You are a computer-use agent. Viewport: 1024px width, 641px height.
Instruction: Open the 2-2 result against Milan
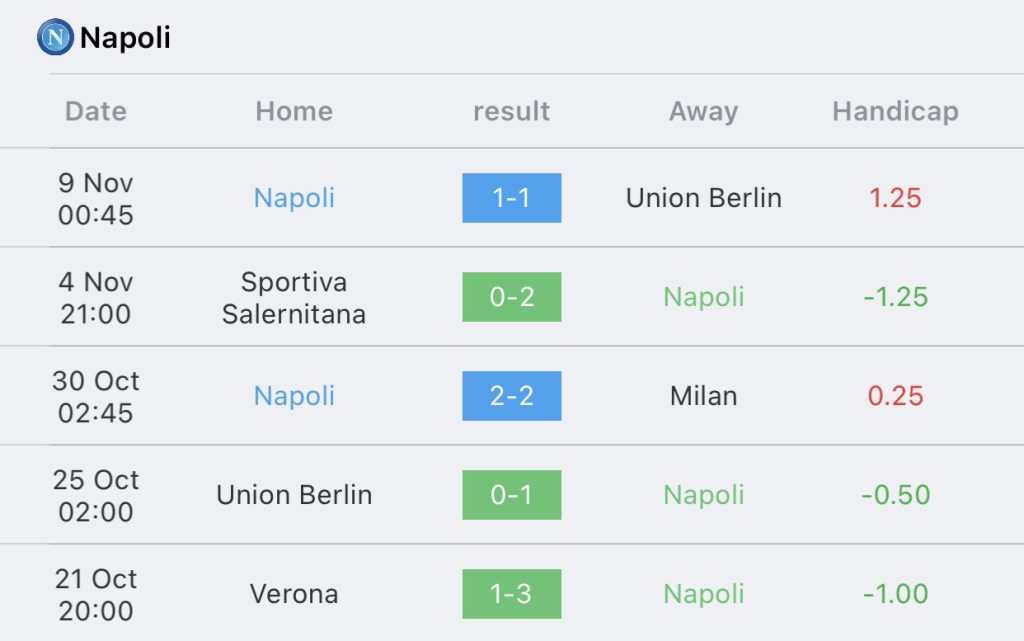pos(511,396)
